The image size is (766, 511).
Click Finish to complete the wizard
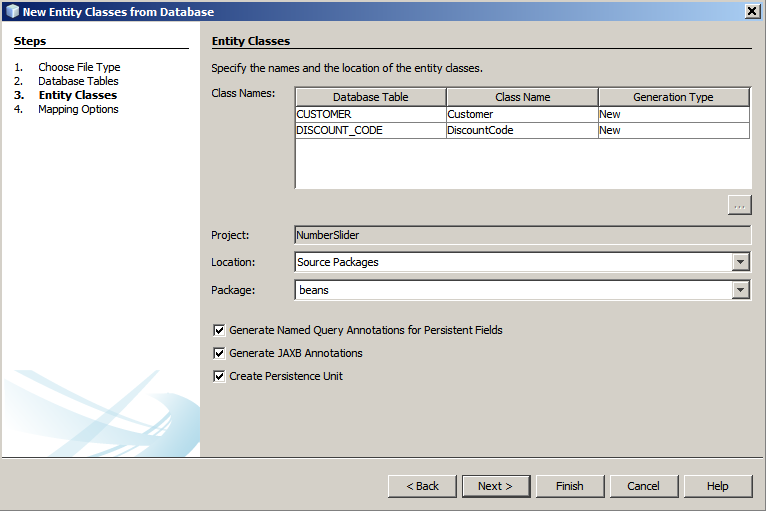[x=569, y=486]
